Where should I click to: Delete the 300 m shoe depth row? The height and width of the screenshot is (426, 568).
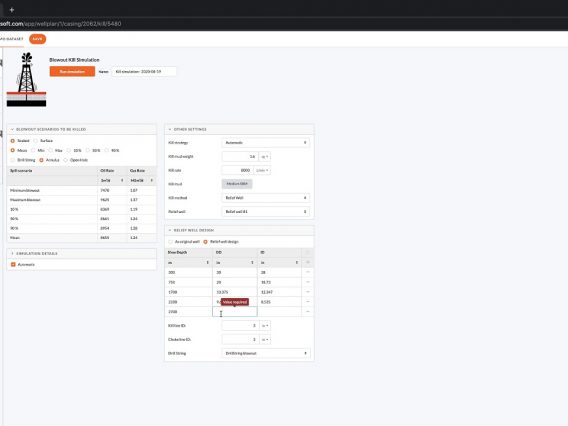[x=308, y=272]
